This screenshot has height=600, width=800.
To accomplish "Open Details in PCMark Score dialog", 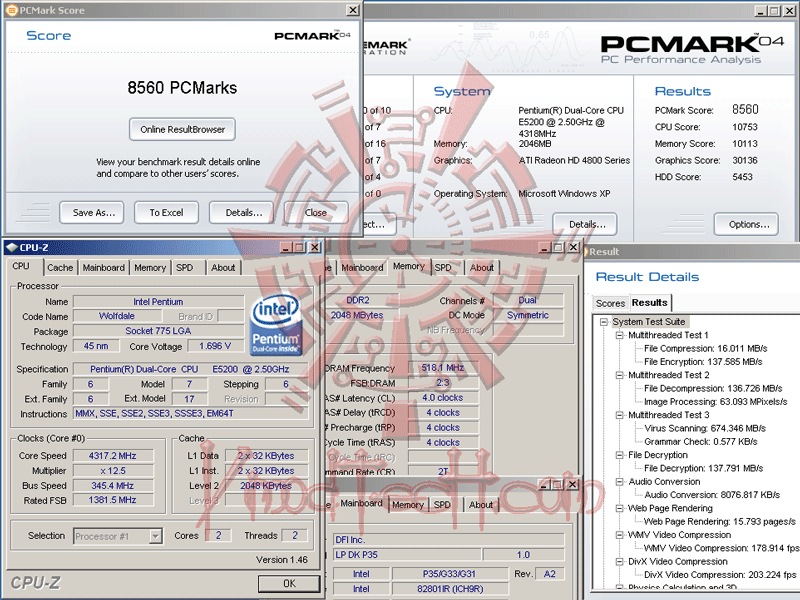I will pos(241,213).
